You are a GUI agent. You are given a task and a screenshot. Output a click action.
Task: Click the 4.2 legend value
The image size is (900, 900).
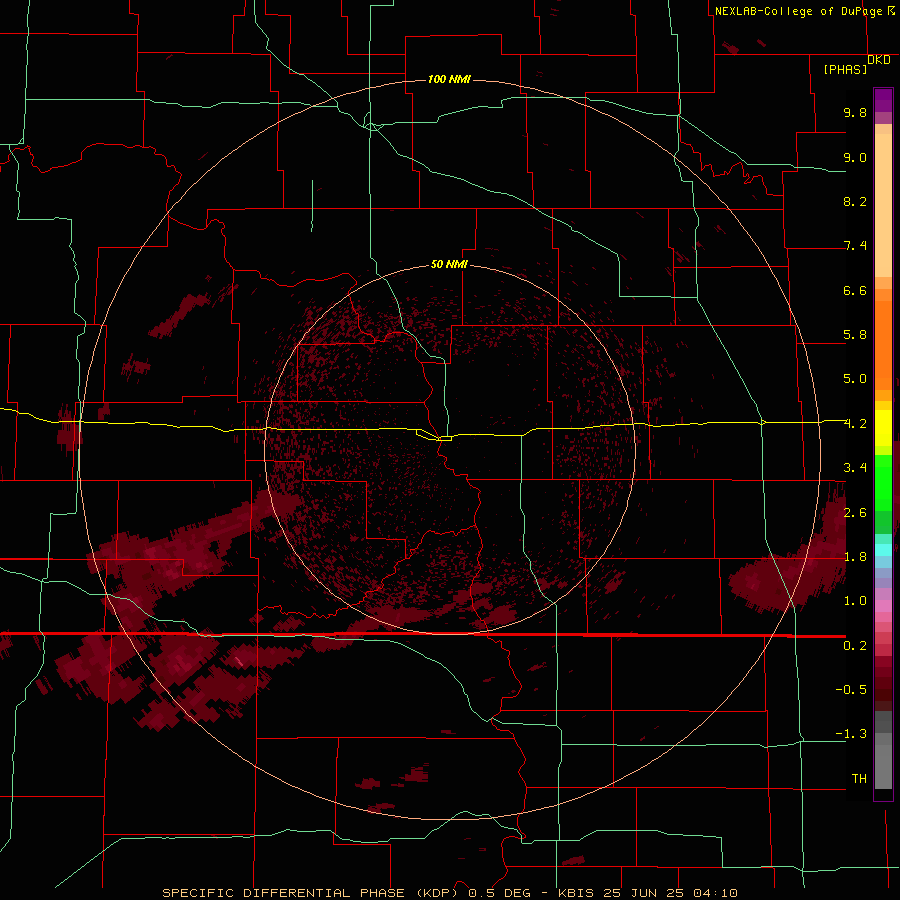[x=855, y=424]
